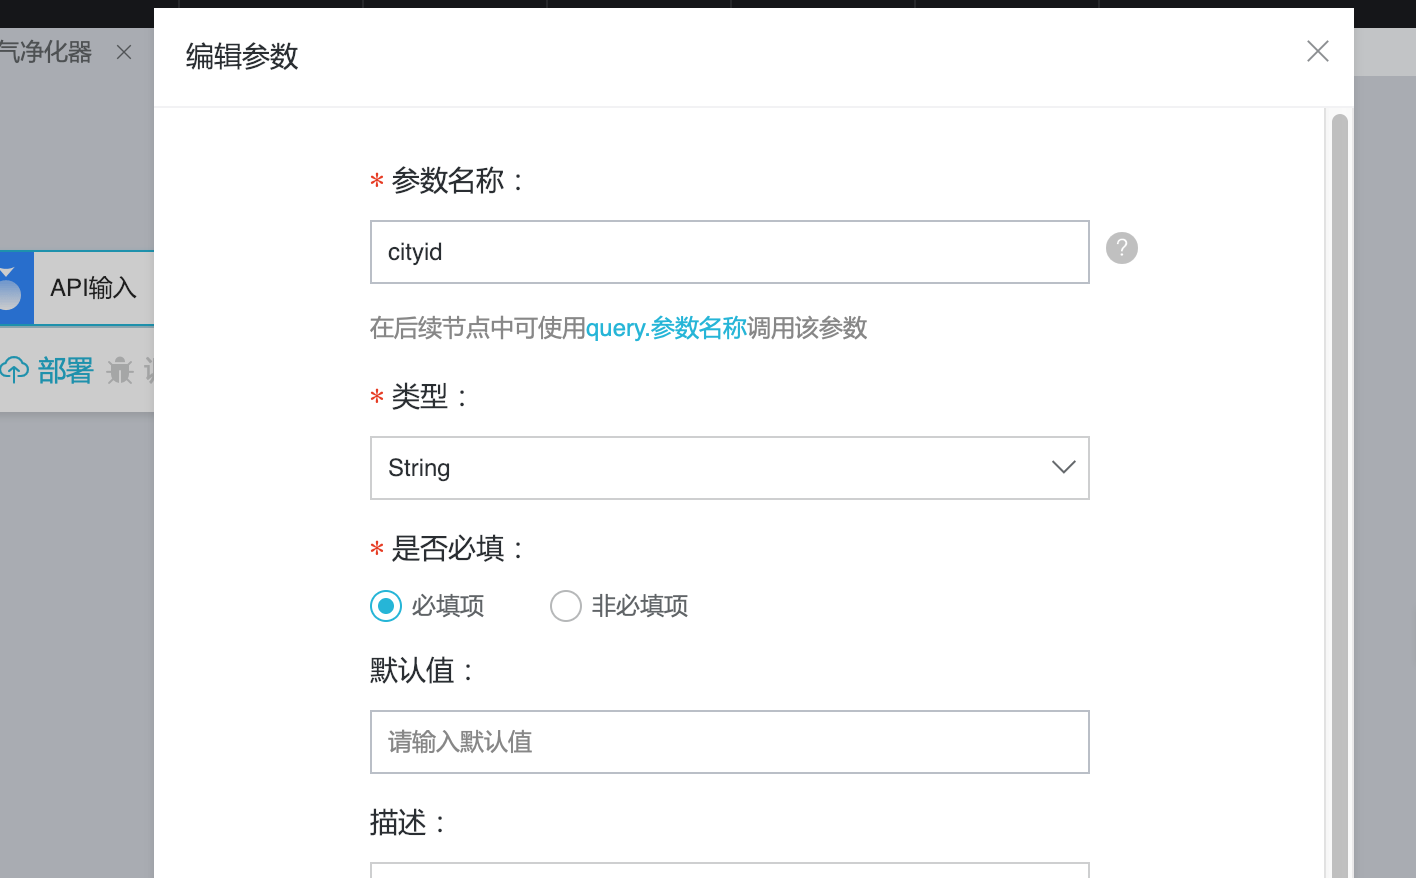Click the query.参数名称 link text
Image resolution: width=1416 pixels, height=878 pixels.
point(666,328)
